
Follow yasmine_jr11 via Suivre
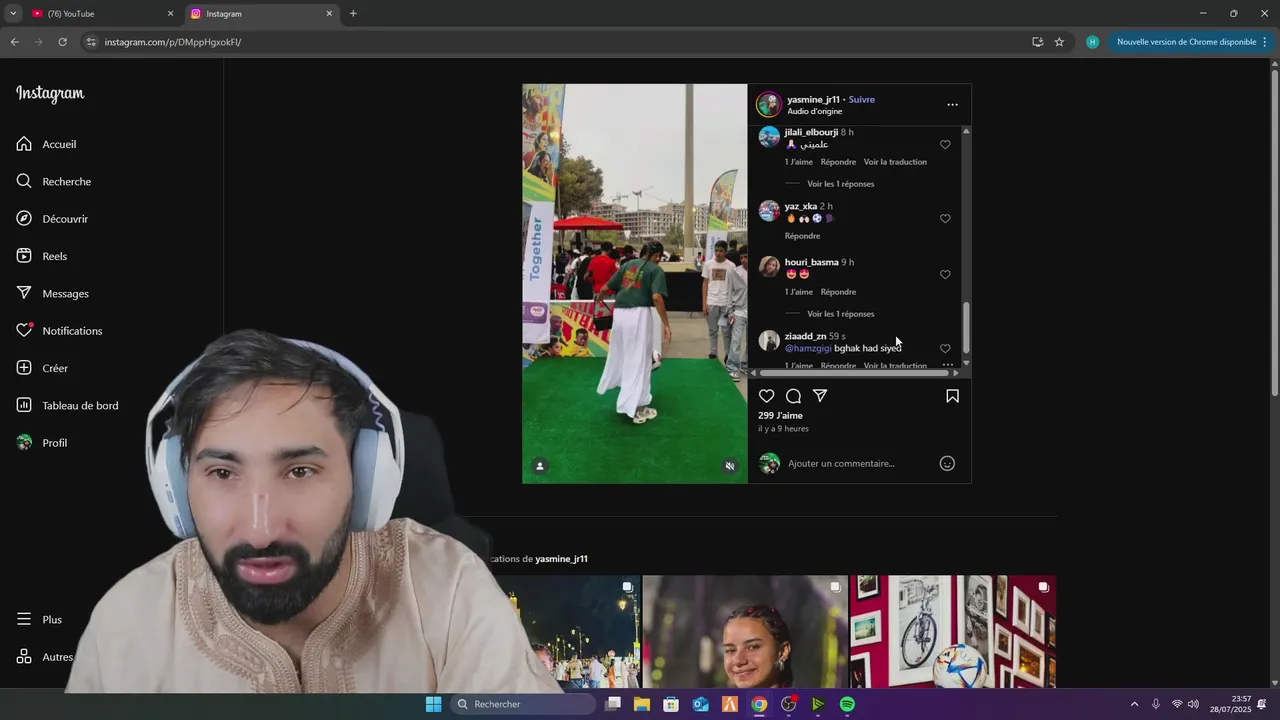coord(862,100)
